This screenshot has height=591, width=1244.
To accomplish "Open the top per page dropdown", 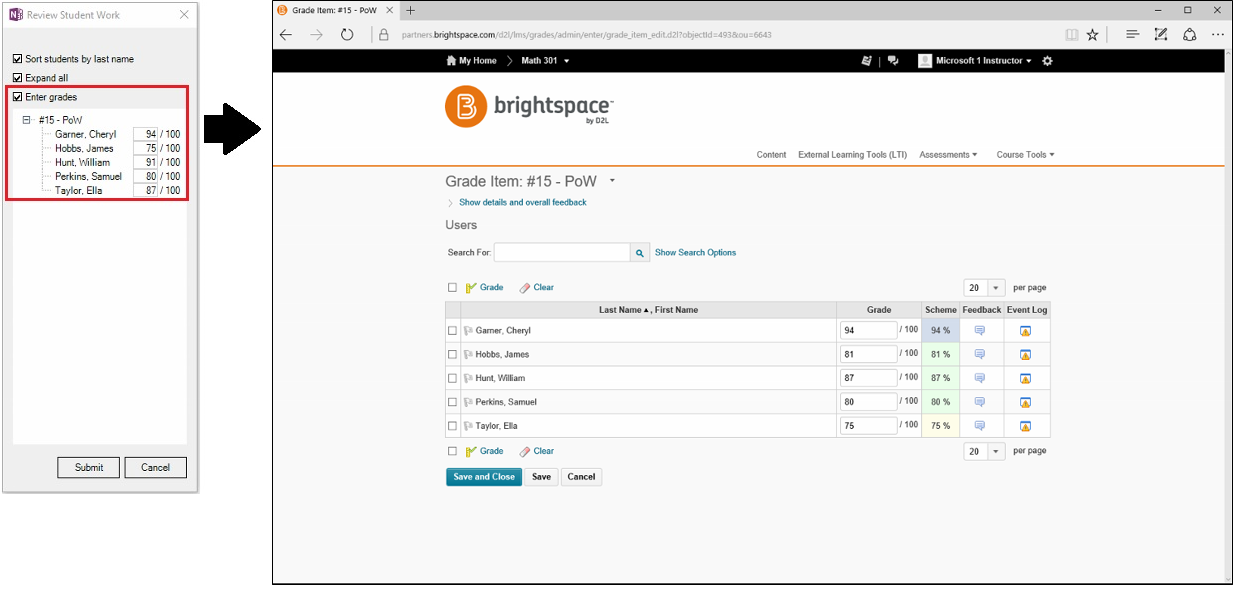I will tap(983, 288).
